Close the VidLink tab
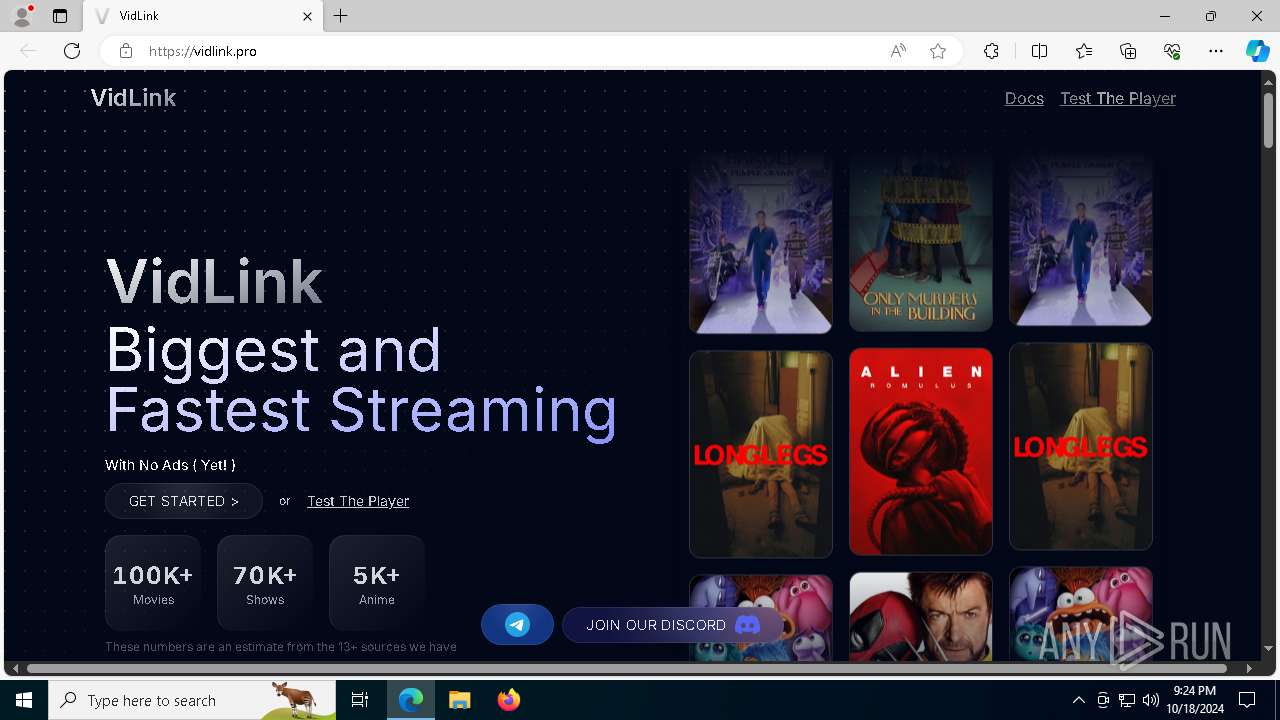 coord(307,16)
